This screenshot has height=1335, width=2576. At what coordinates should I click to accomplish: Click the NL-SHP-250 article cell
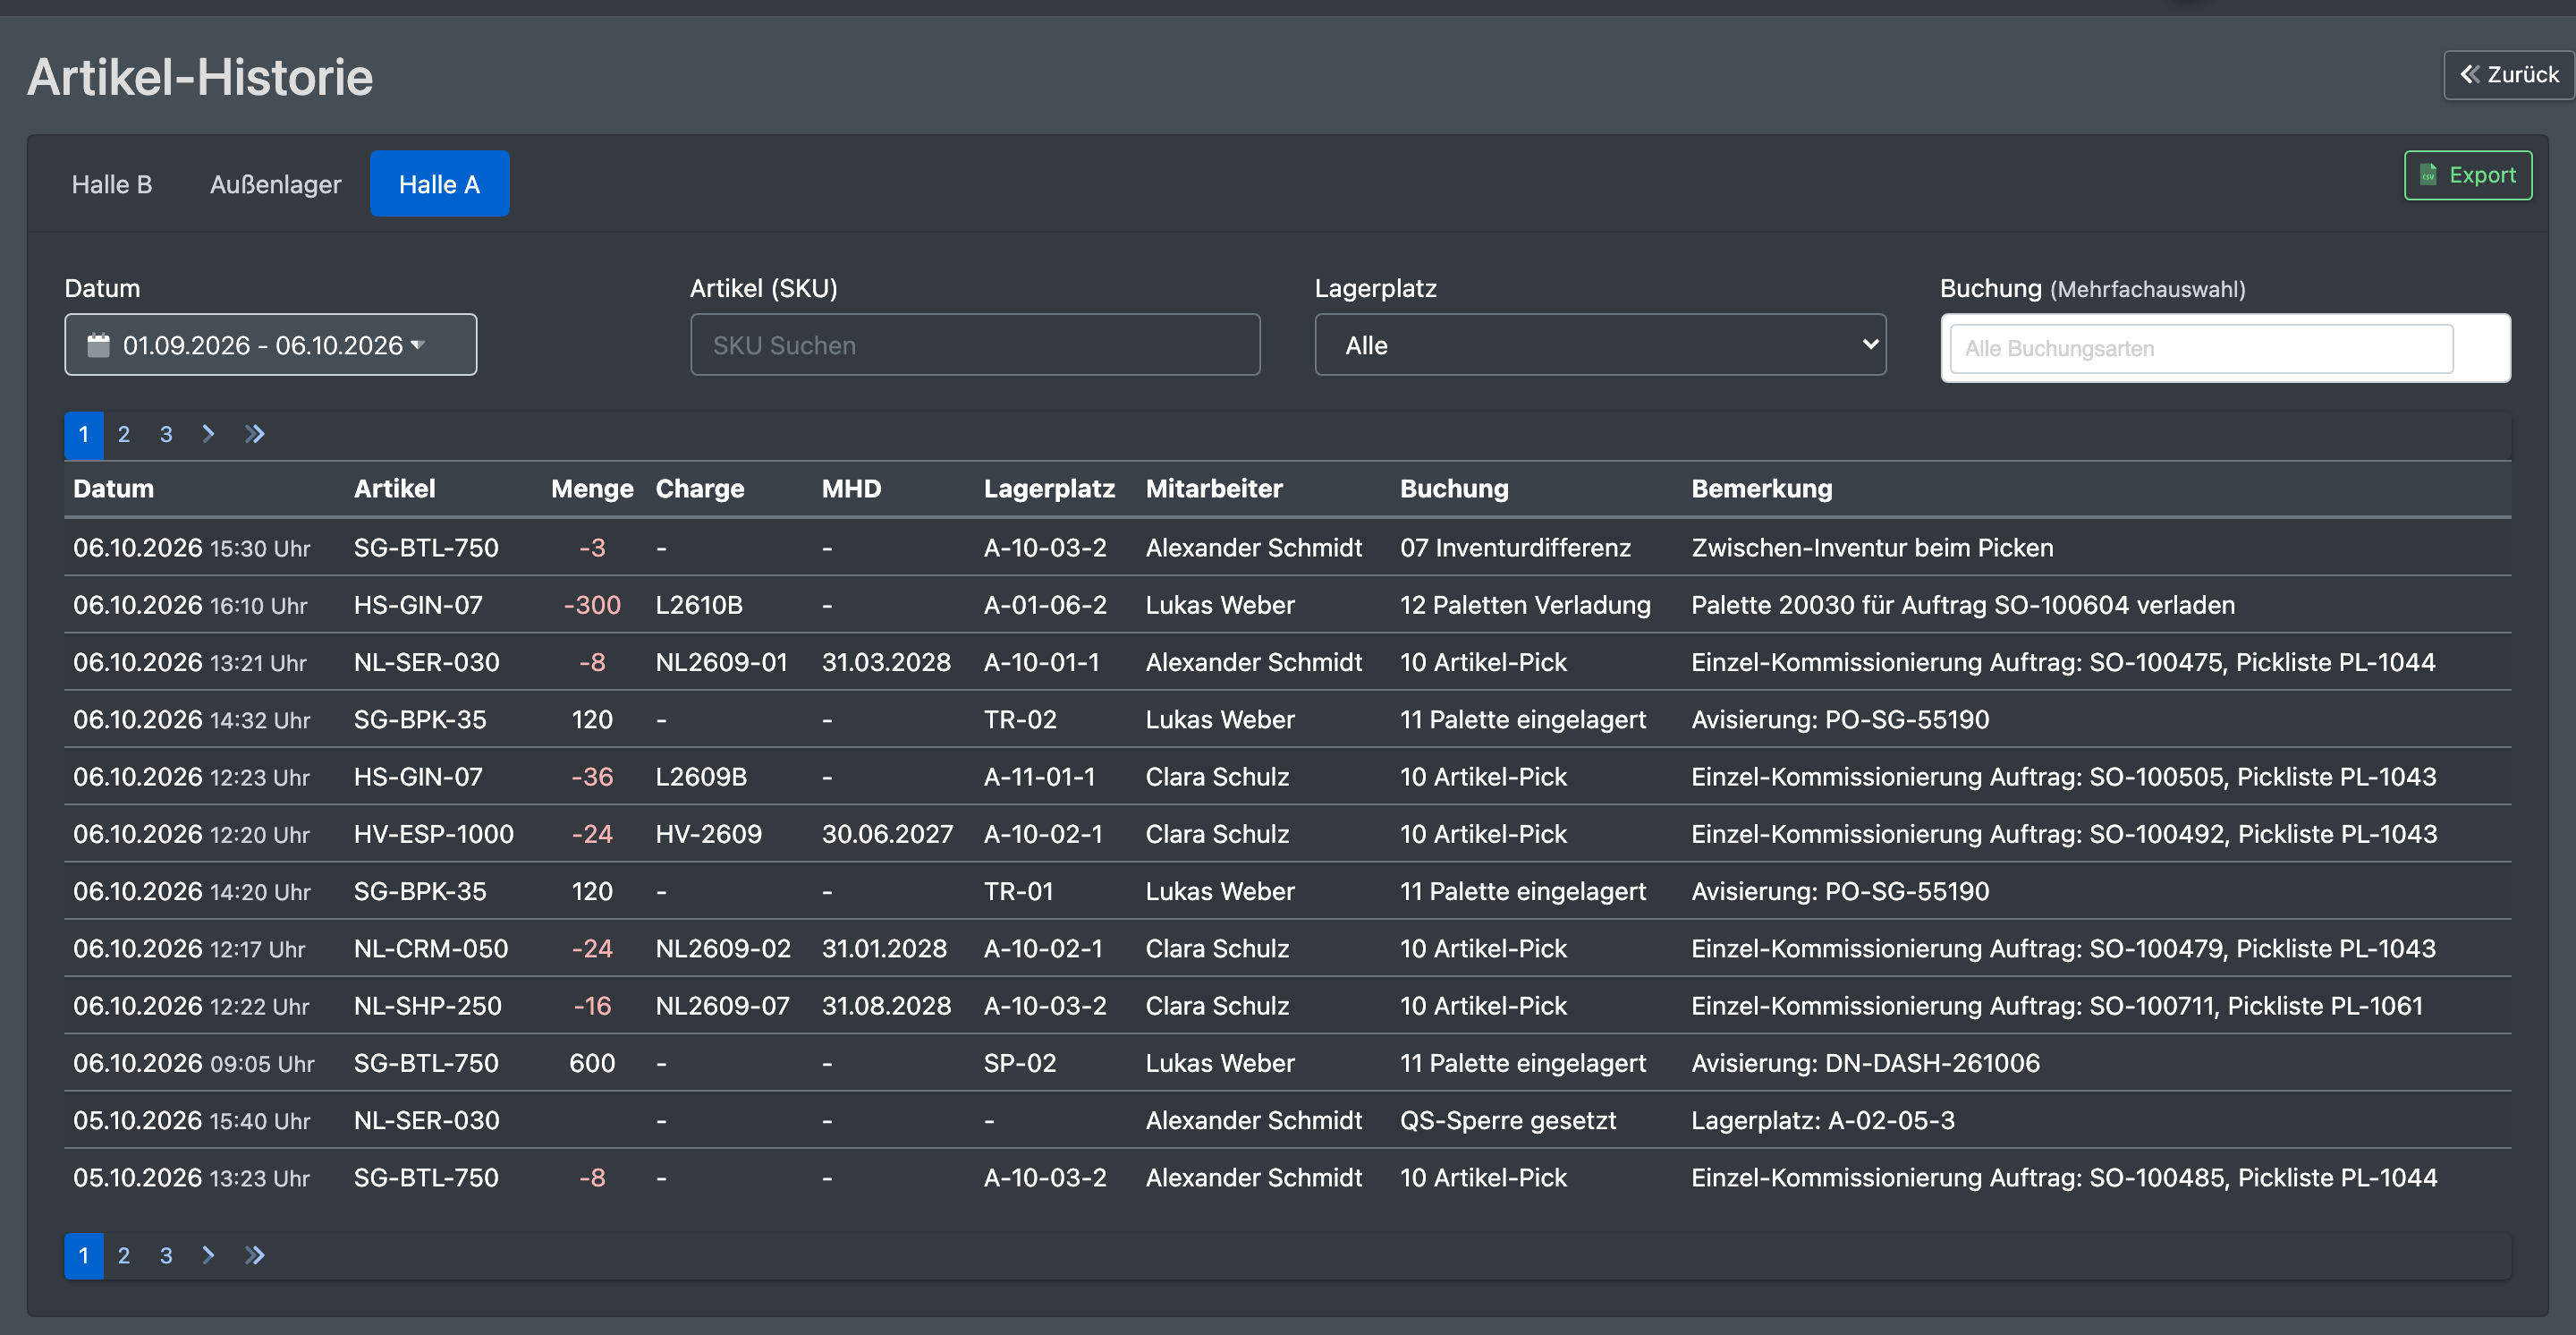(428, 1006)
